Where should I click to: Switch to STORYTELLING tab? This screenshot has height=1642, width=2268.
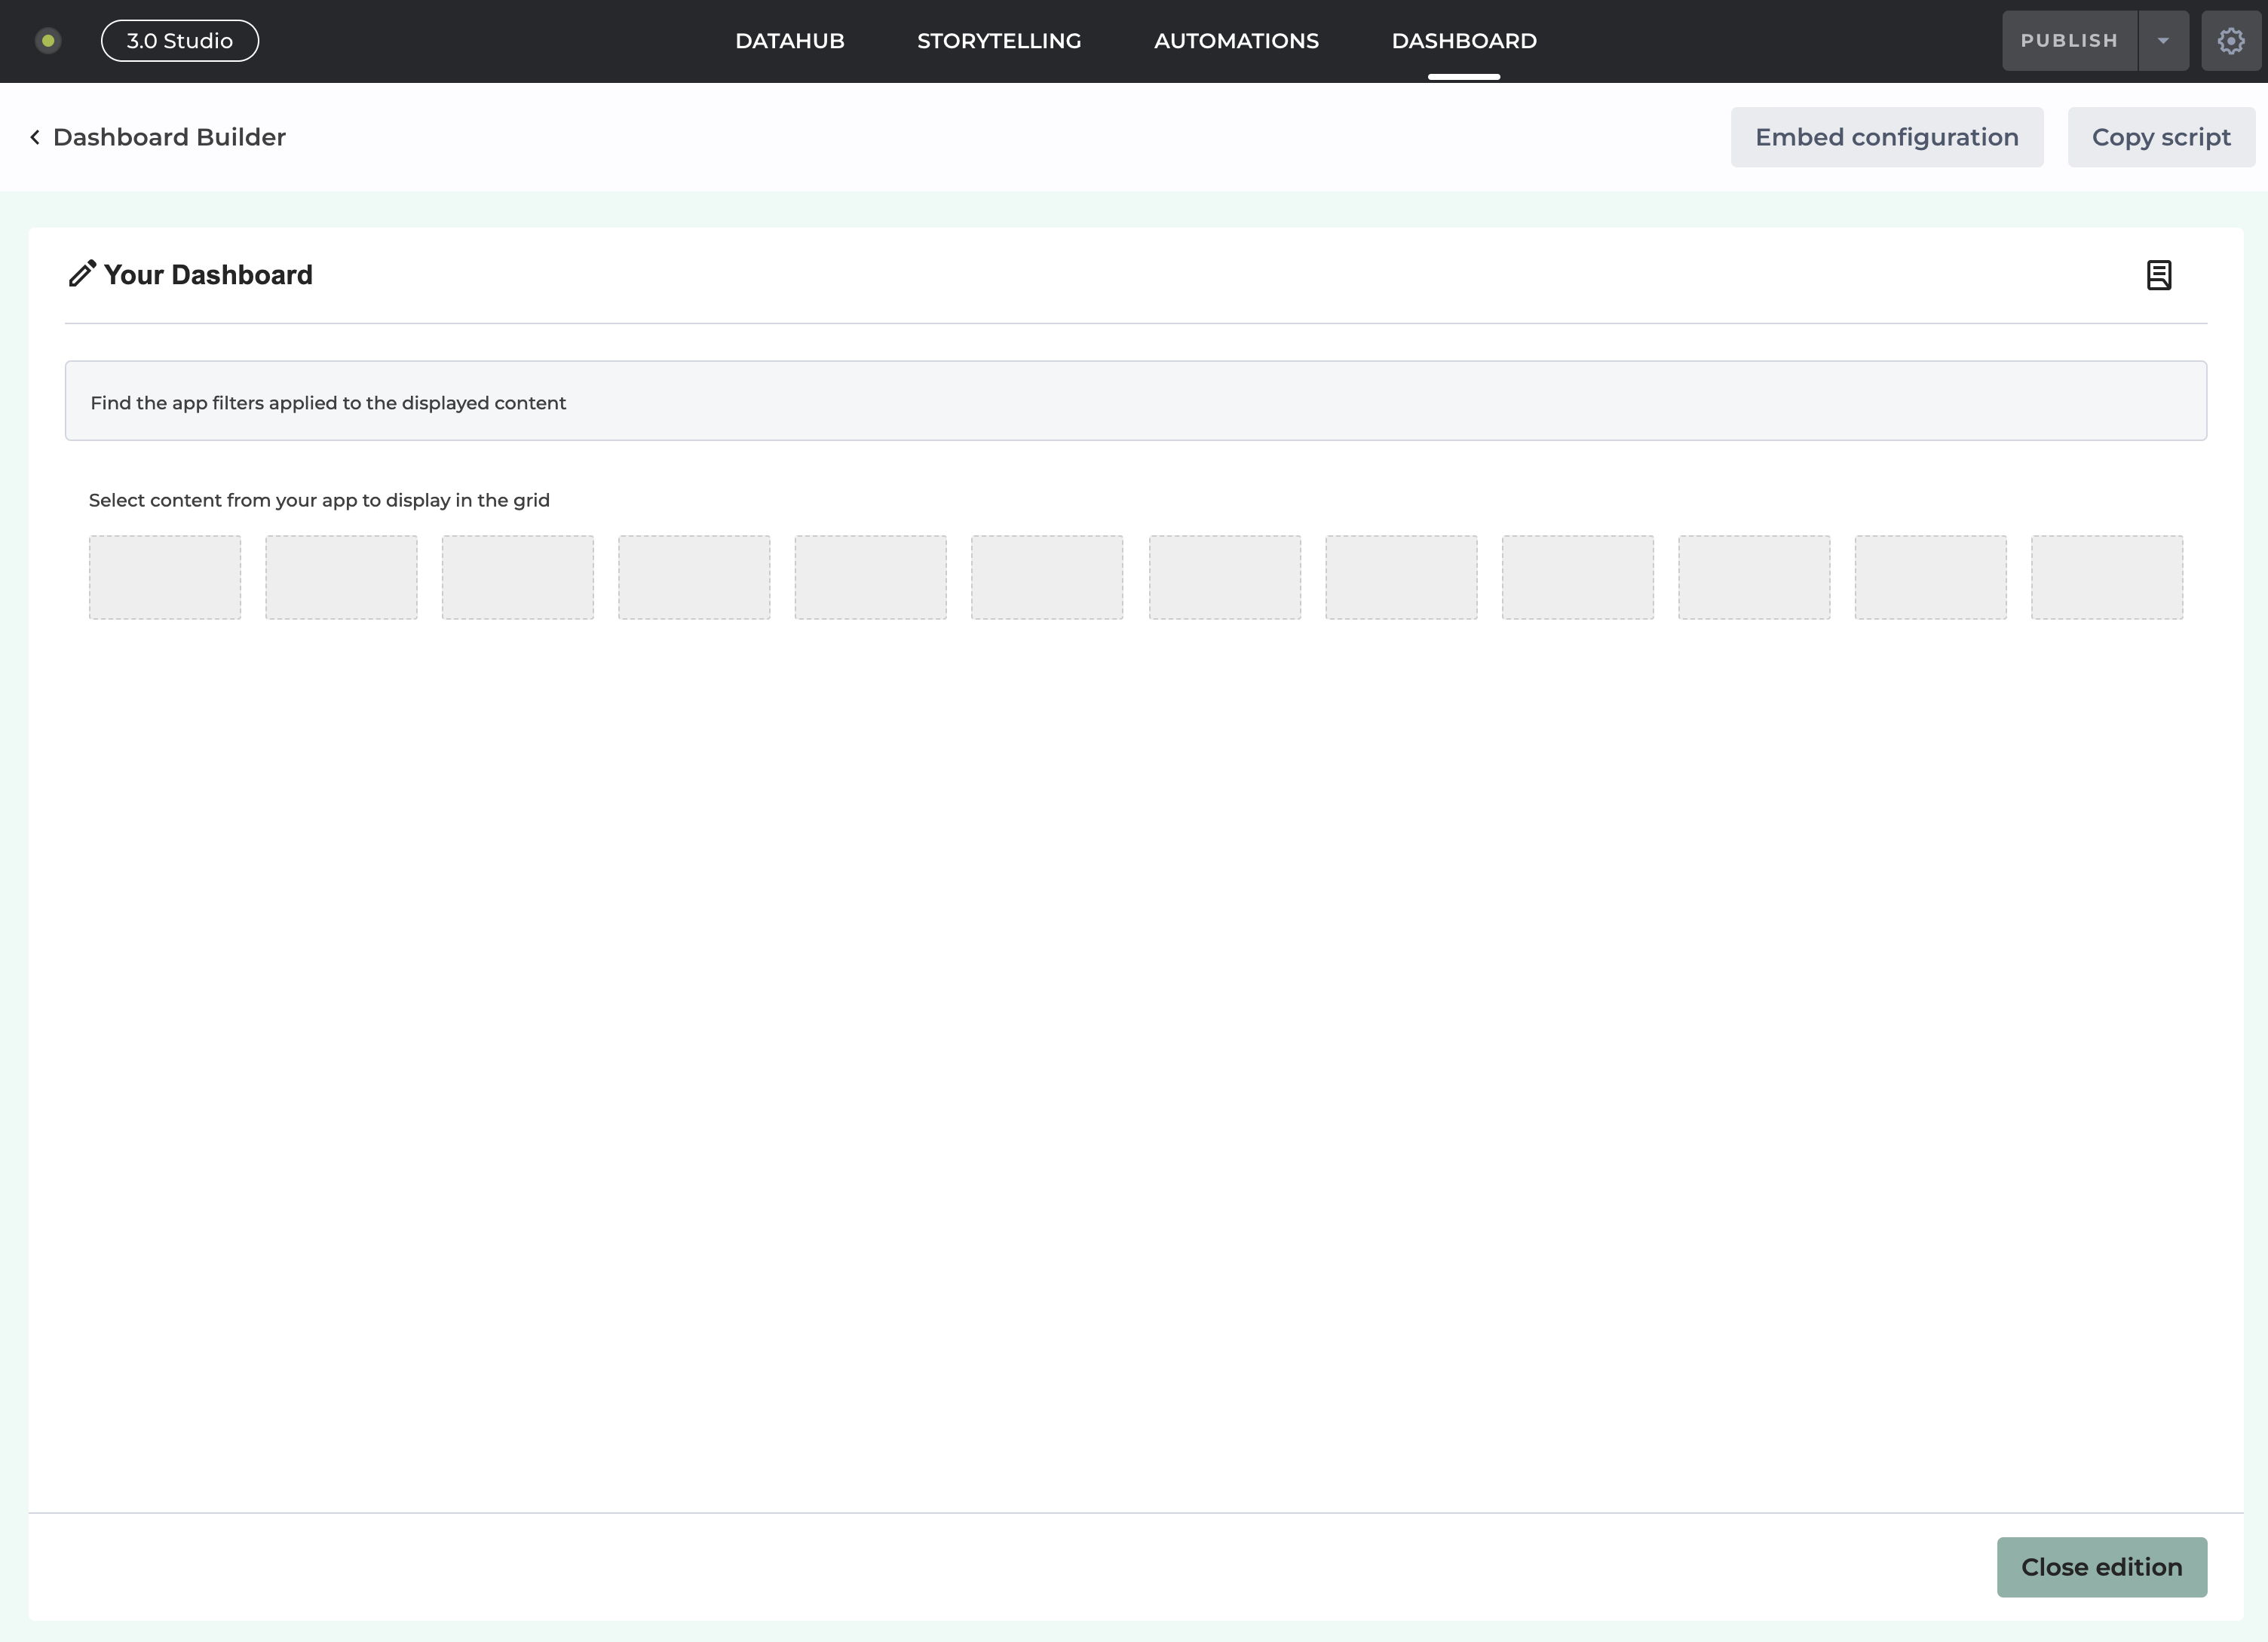(x=998, y=41)
